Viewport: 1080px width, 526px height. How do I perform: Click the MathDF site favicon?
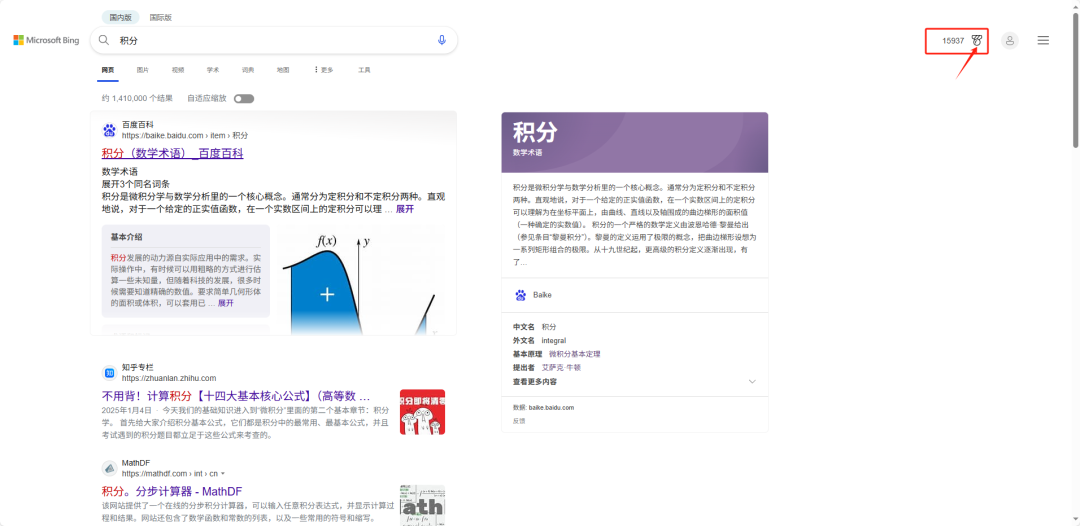point(109,468)
